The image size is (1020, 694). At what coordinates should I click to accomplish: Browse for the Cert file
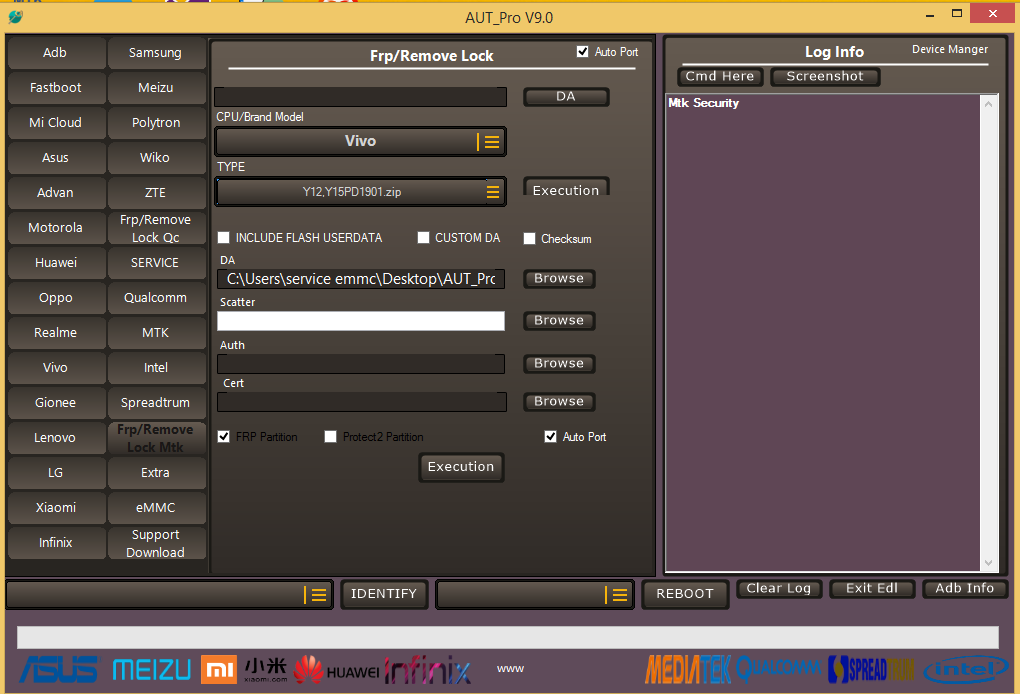click(559, 402)
